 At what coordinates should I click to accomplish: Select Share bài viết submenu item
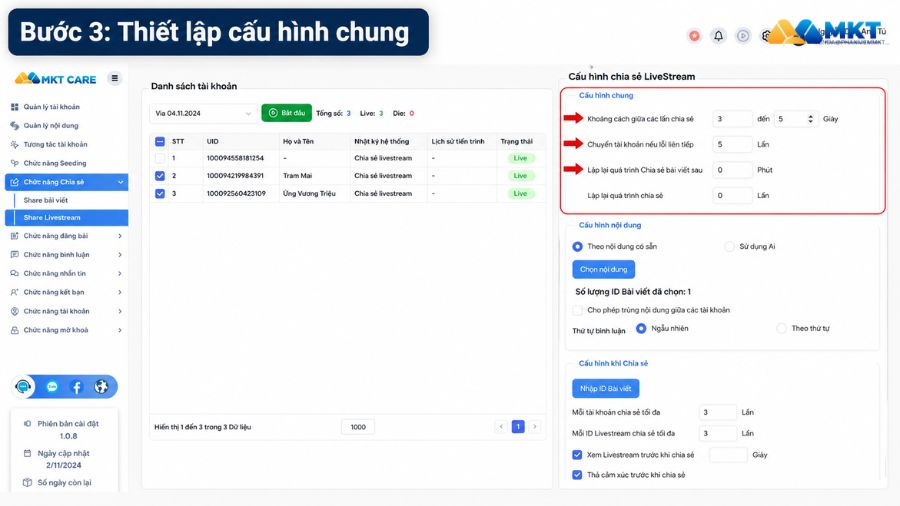pos(46,200)
